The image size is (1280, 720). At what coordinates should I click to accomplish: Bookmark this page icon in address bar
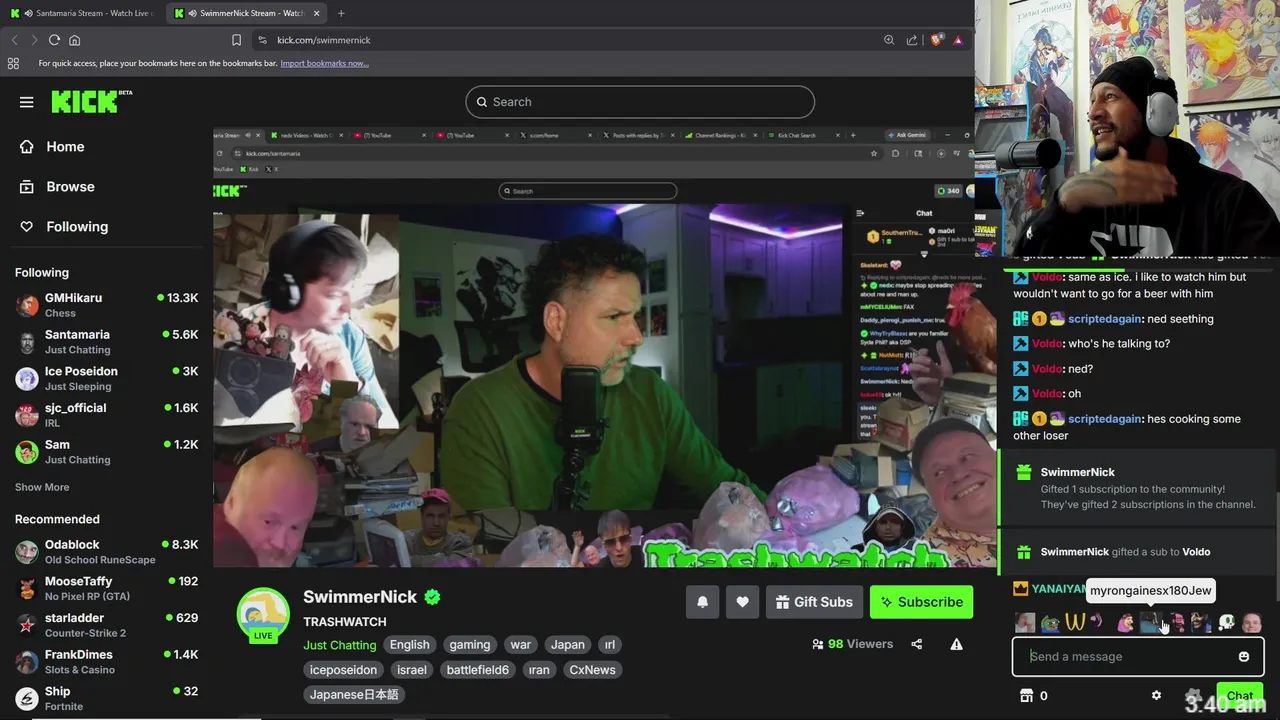tap(236, 40)
